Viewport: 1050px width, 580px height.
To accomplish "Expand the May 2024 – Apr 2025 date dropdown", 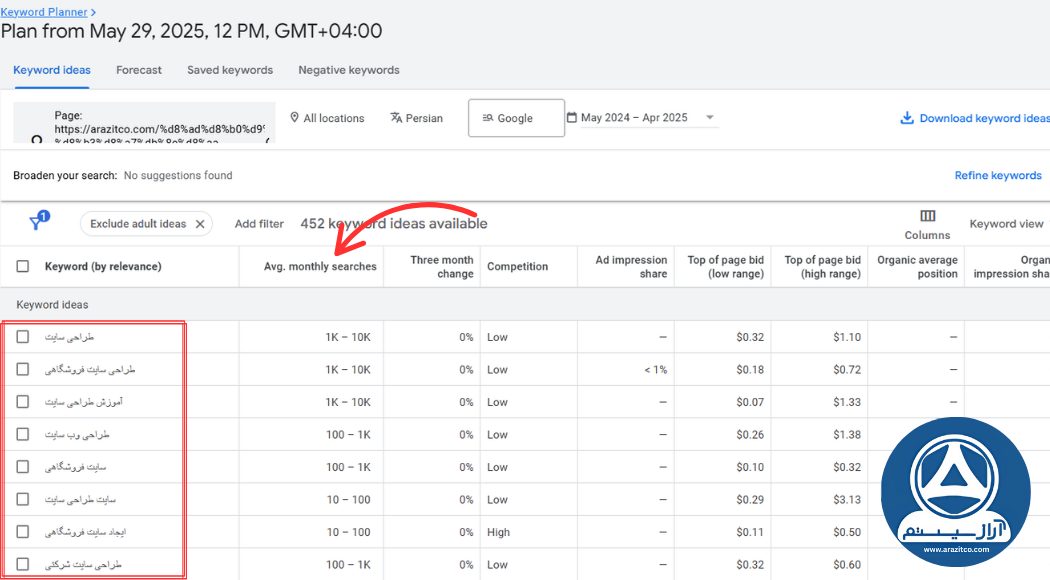I will [710, 118].
